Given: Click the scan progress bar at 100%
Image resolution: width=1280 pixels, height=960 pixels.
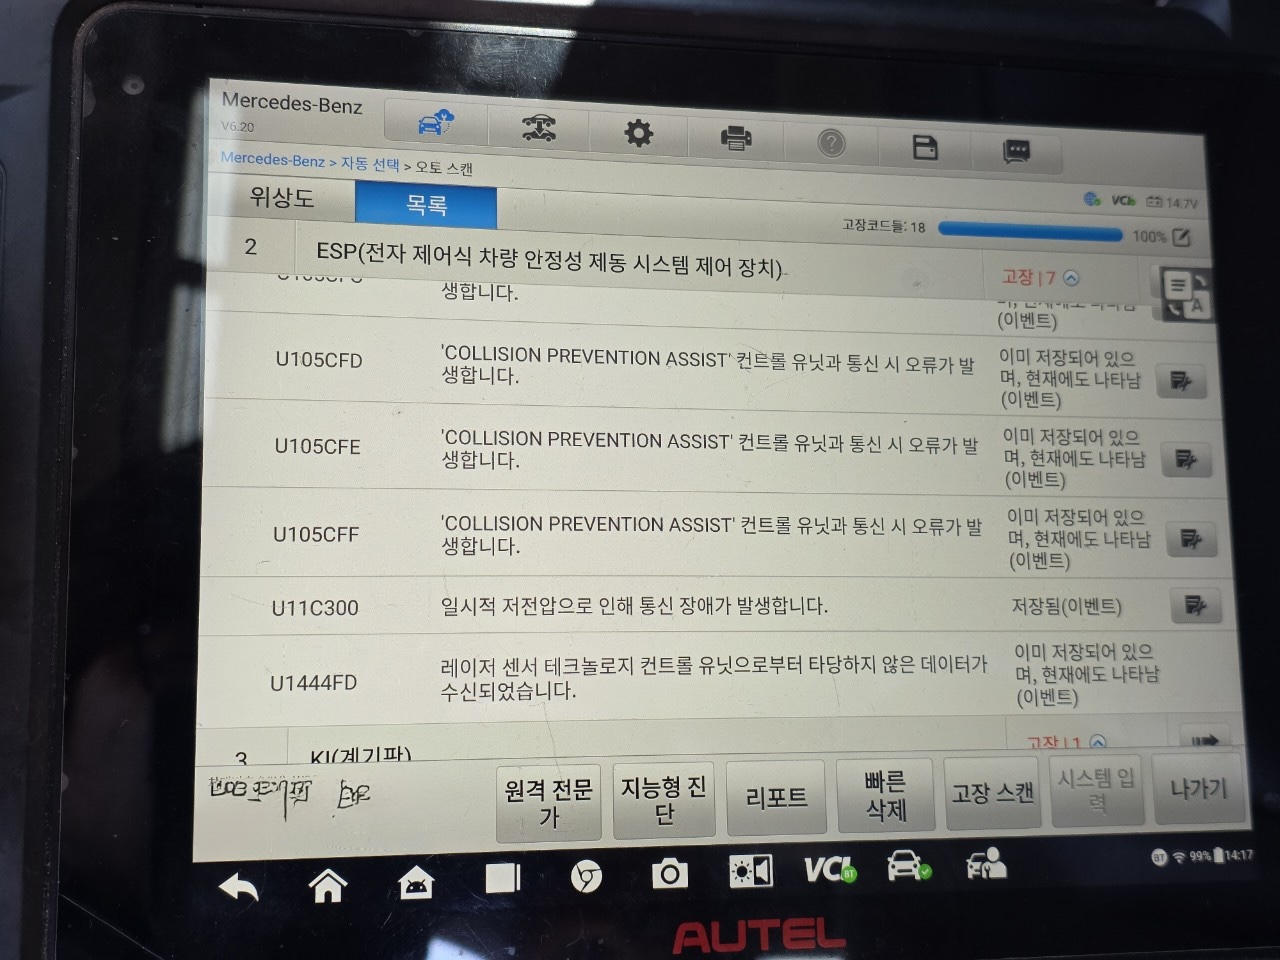Looking at the screenshot, I should (x=1030, y=233).
